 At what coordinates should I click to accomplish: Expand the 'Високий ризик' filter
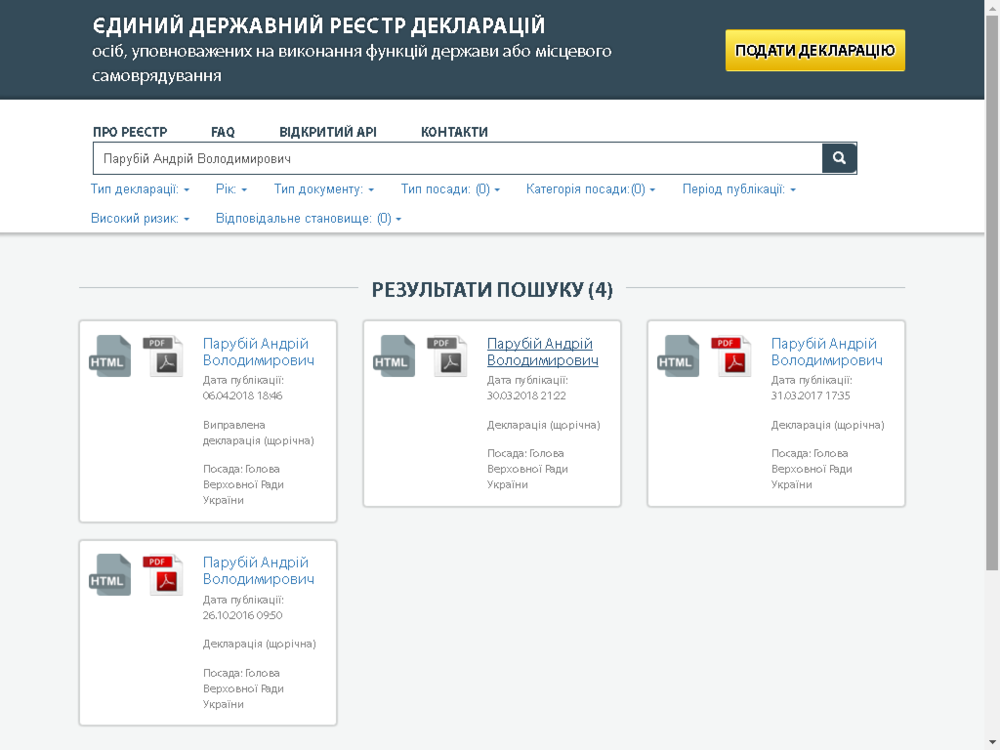[x=140, y=218]
